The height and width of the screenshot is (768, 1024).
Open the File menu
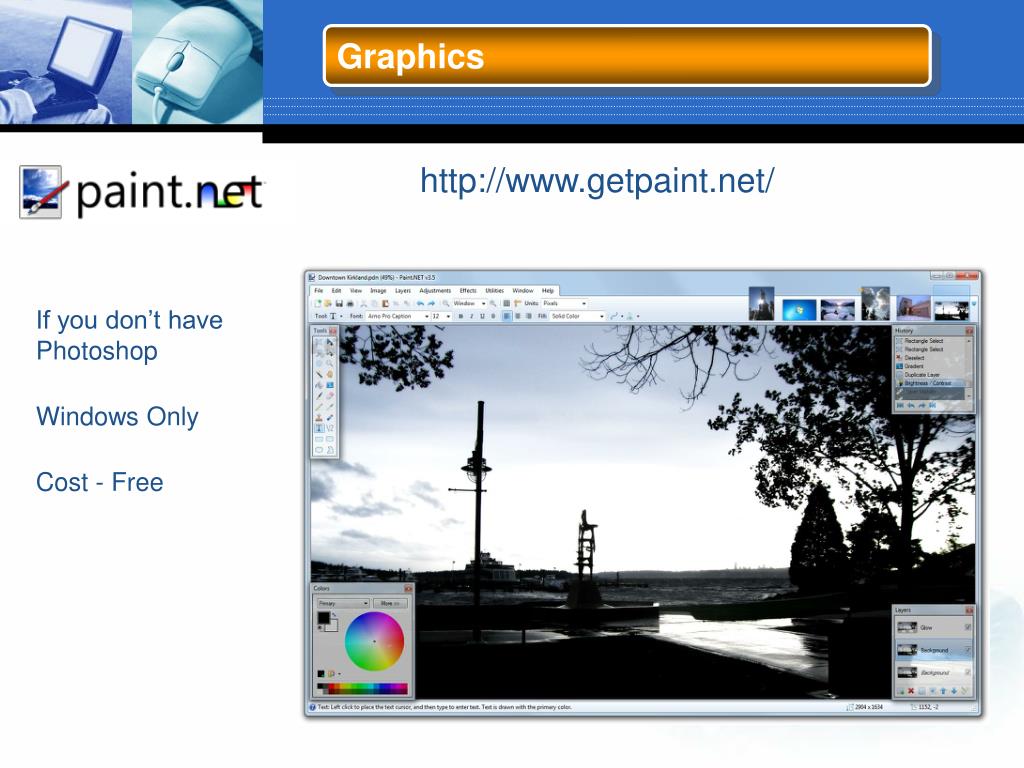click(x=319, y=291)
